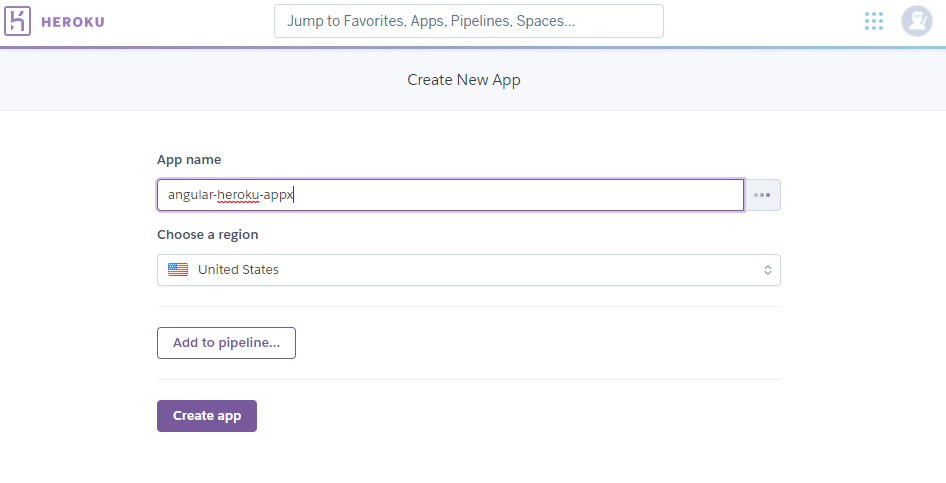Click into the App name text field
The width and height of the screenshot is (946, 483).
[x=451, y=195]
